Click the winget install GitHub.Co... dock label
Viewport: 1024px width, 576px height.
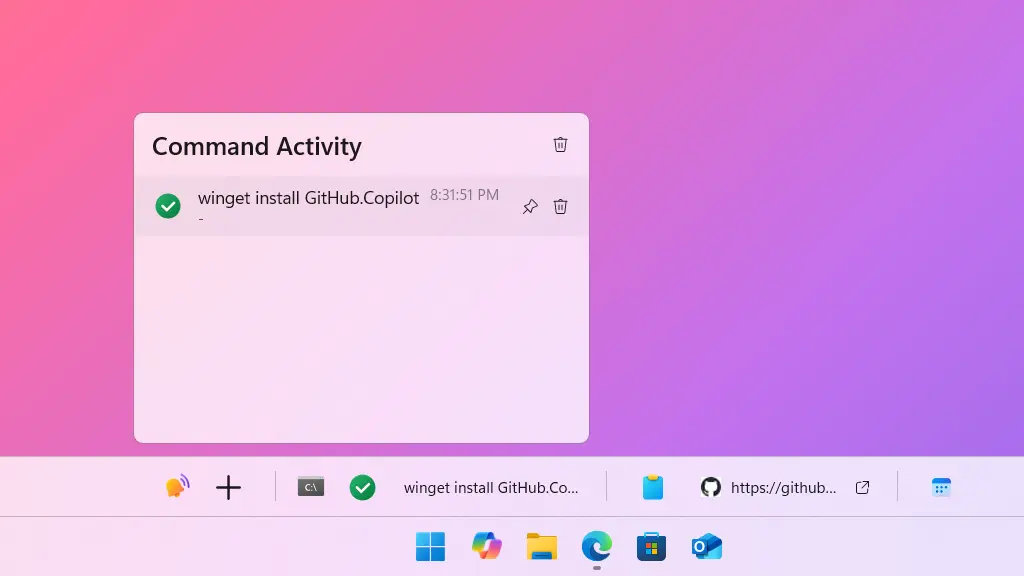[491, 488]
